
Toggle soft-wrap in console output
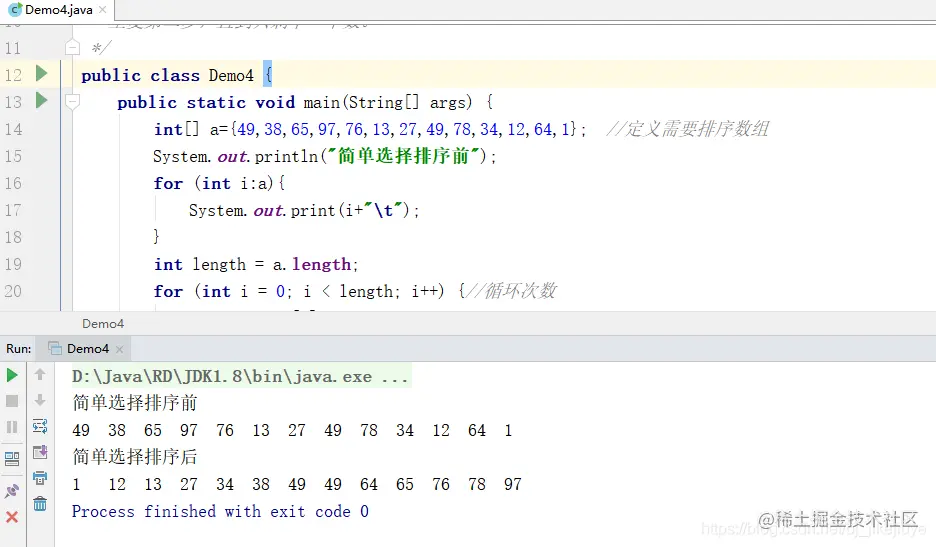pos(40,426)
